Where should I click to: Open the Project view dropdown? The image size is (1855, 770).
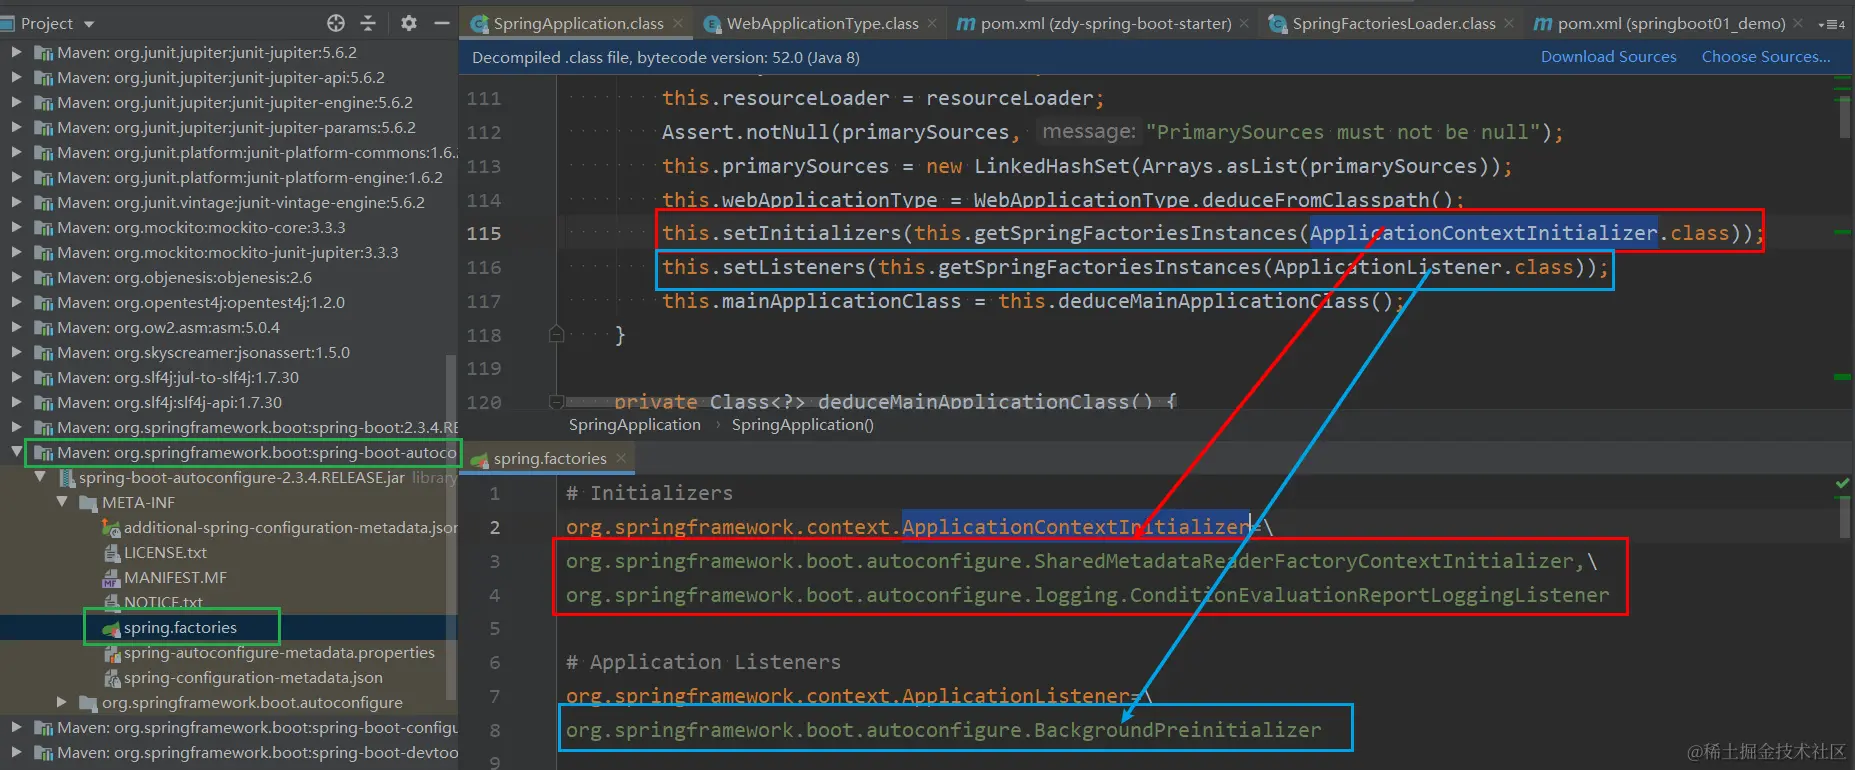[x=89, y=24]
